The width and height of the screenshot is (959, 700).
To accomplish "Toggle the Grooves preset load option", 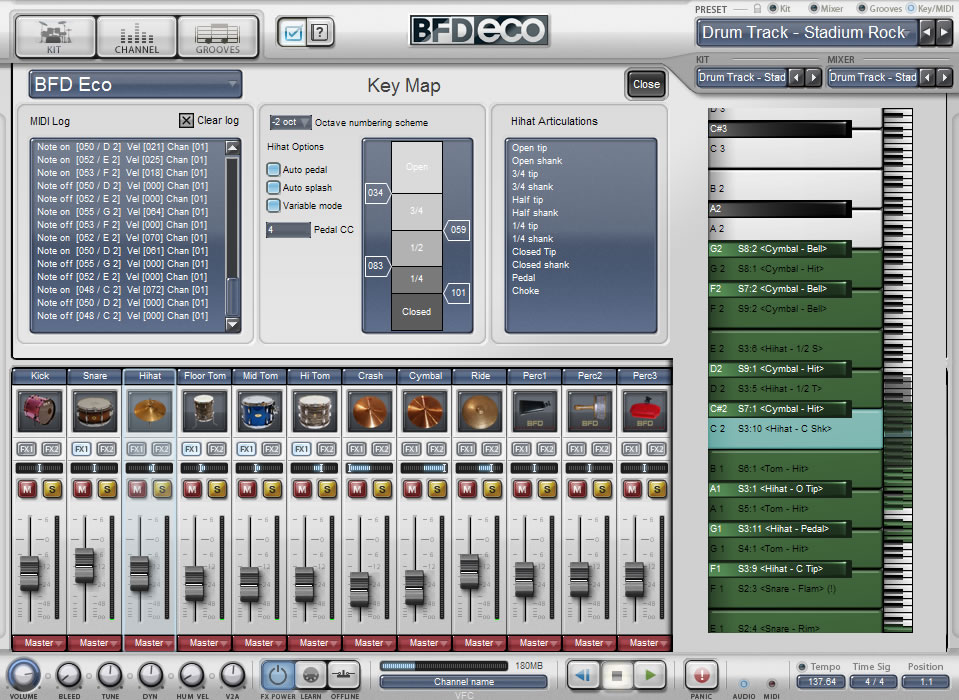I will pos(862,8).
